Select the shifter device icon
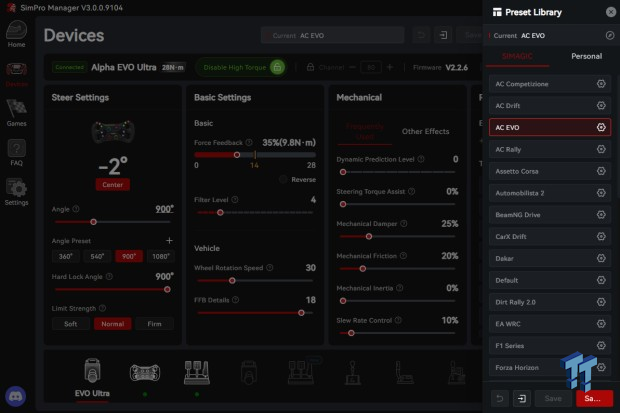This screenshot has height=413, width=620. pyautogui.click(x=352, y=373)
